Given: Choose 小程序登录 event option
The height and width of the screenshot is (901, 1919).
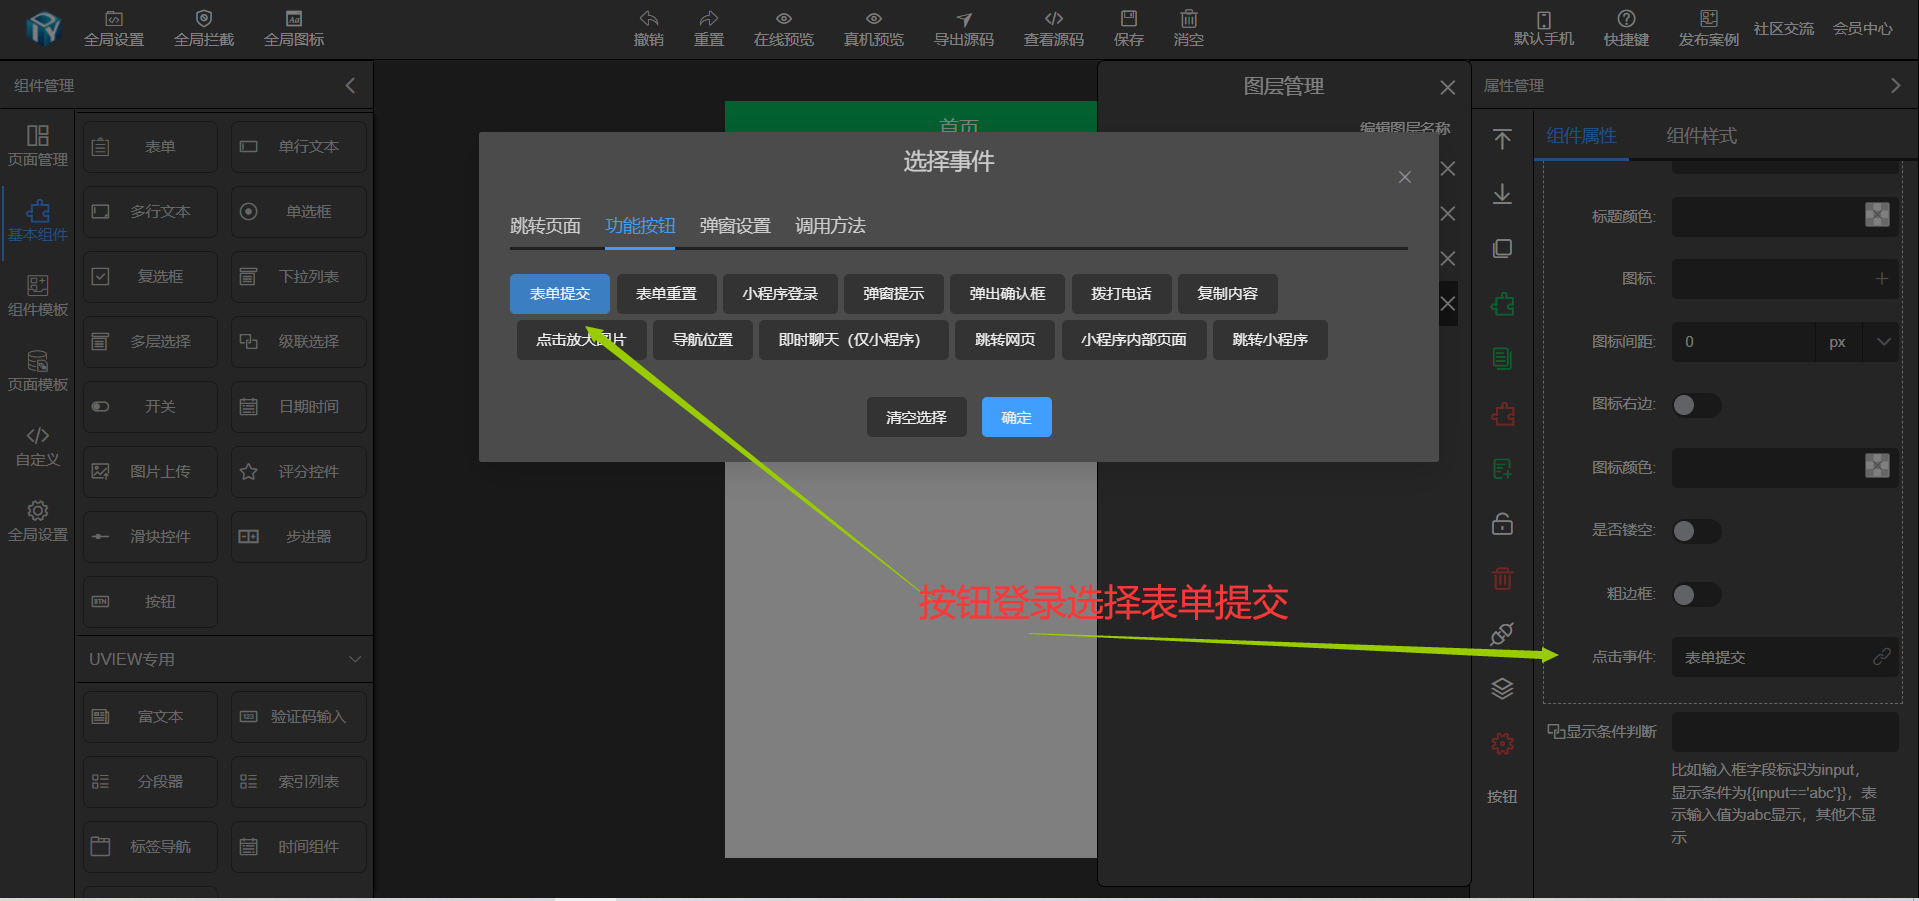Looking at the screenshot, I should [780, 294].
